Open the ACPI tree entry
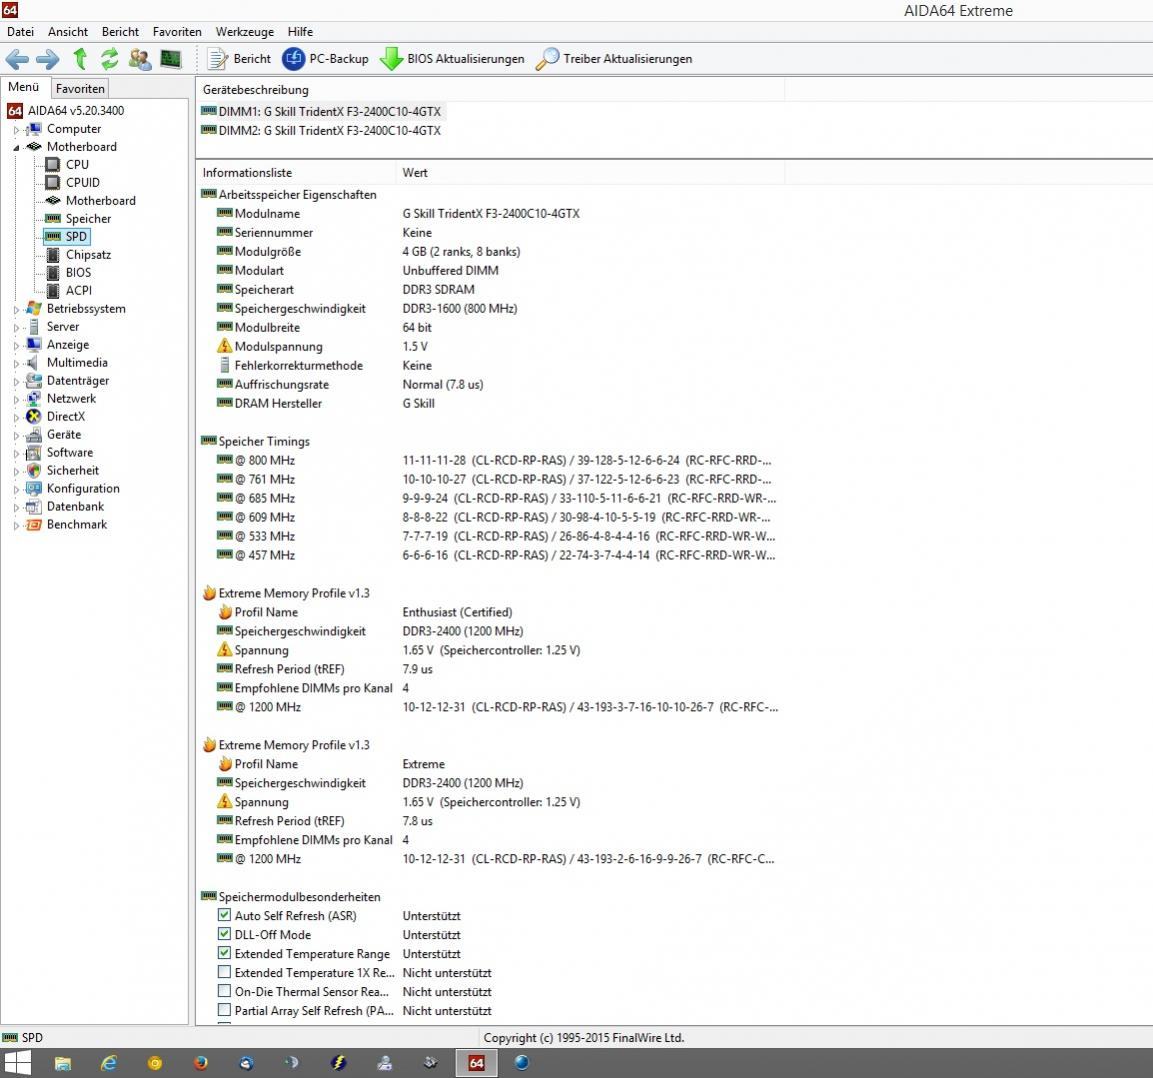 [x=79, y=290]
